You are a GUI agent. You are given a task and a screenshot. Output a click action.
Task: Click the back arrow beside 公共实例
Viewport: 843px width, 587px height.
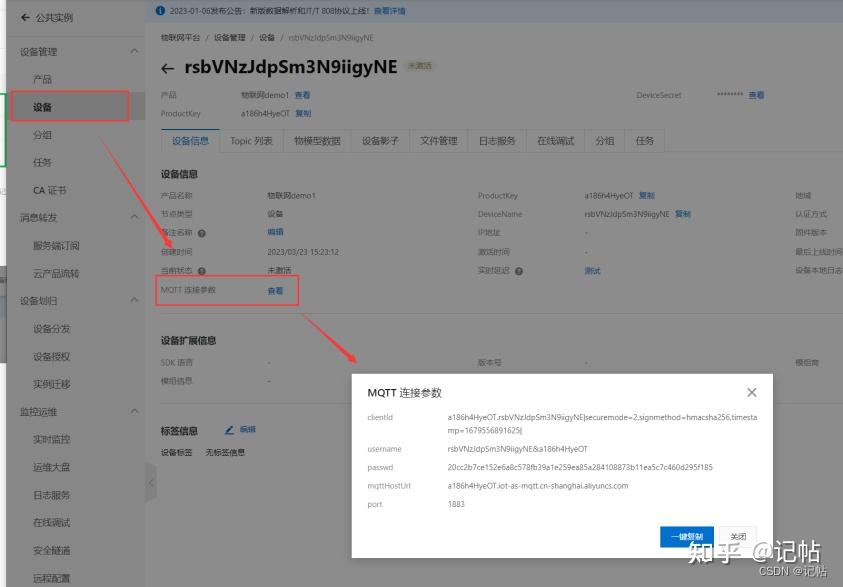pos(25,17)
